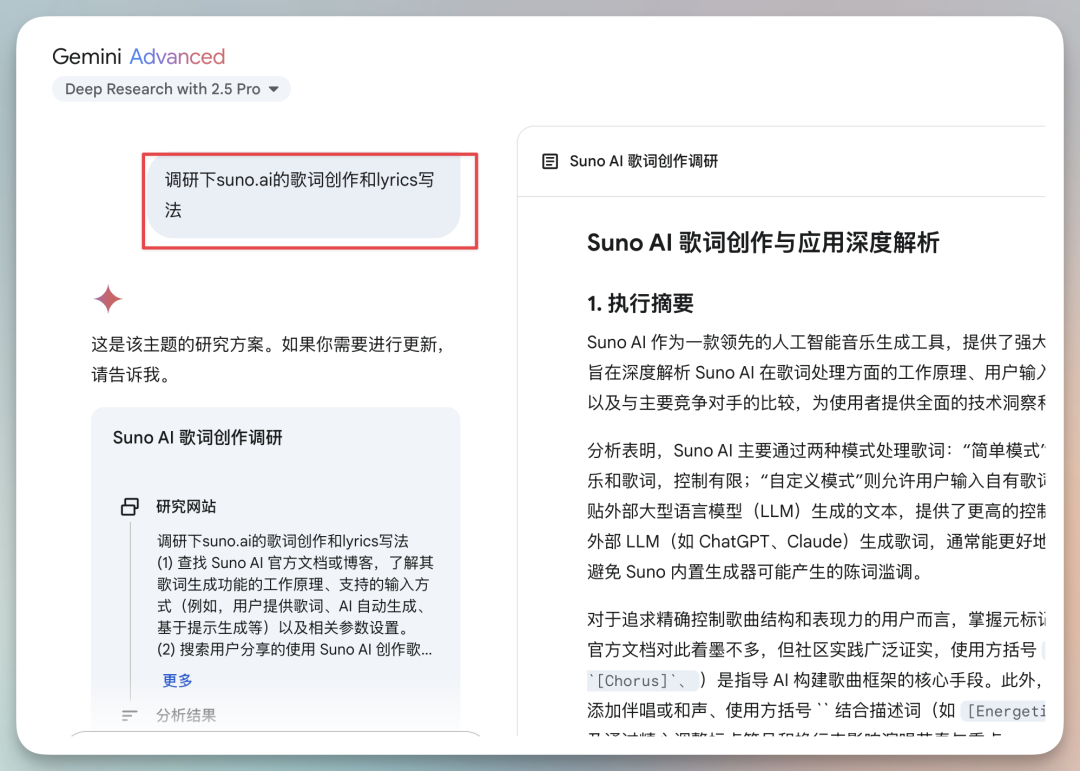Open the Suno AI 歌词创作调研 plan card title
Image resolution: width=1080 pixels, height=771 pixels.
click(x=198, y=438)
